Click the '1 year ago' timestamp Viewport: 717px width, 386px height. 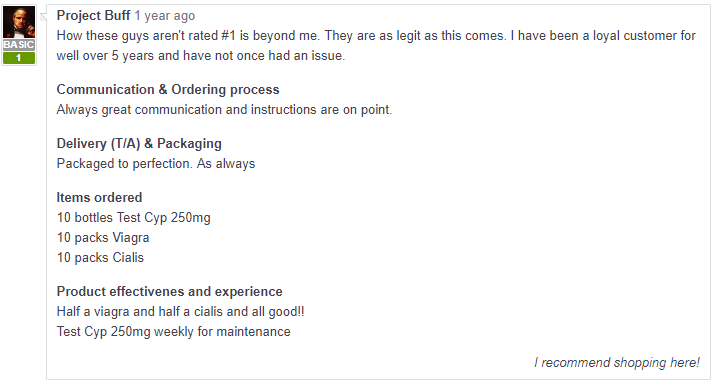pos(165,16)
